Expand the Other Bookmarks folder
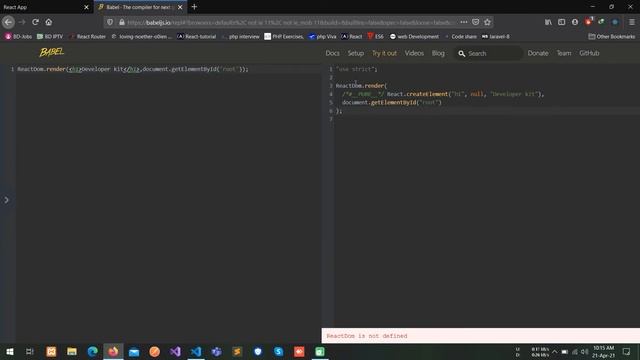 612,36
